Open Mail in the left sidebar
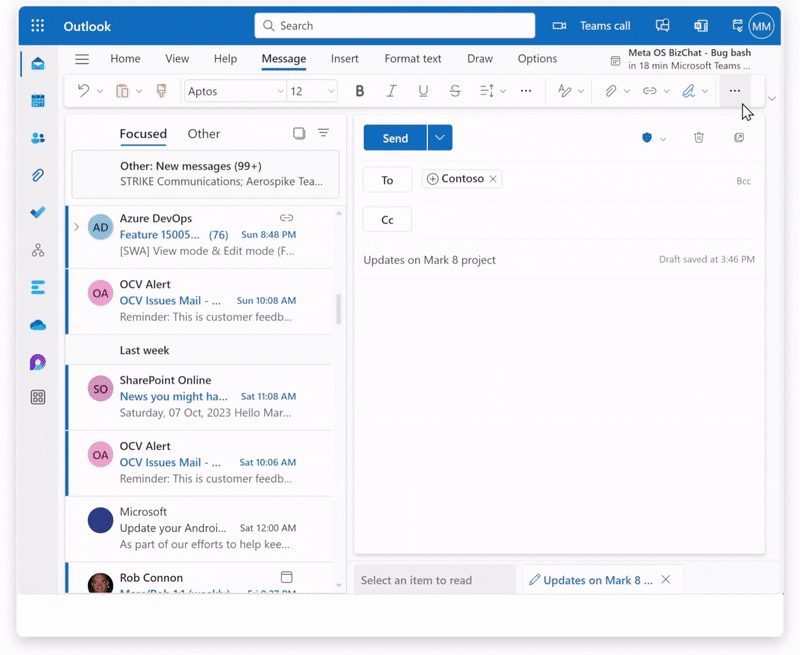The width and height of the screenshot is (800, 655). (38, 64)
